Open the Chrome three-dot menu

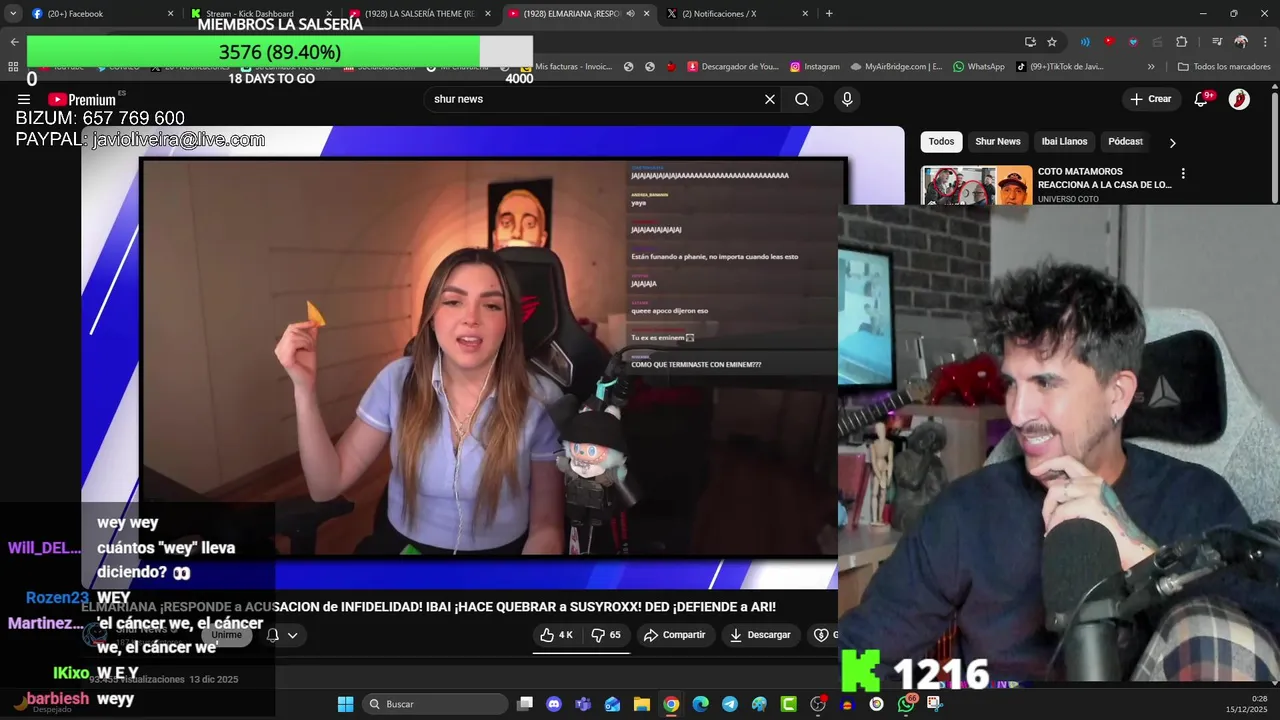click(1264, 42)
